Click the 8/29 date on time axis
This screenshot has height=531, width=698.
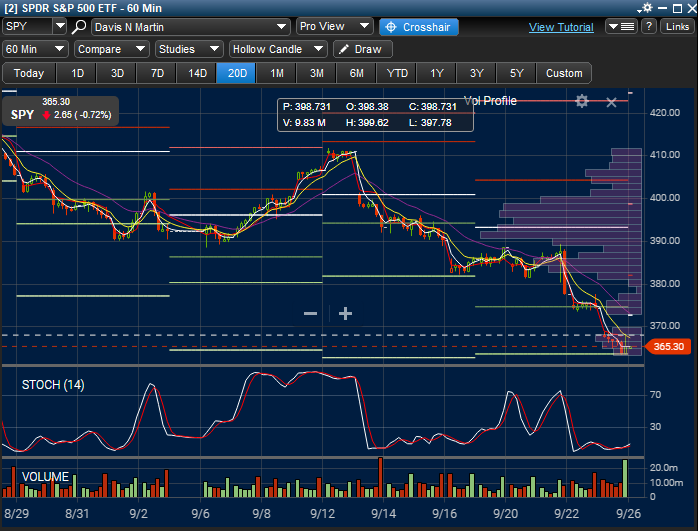(x=16, y=514)
